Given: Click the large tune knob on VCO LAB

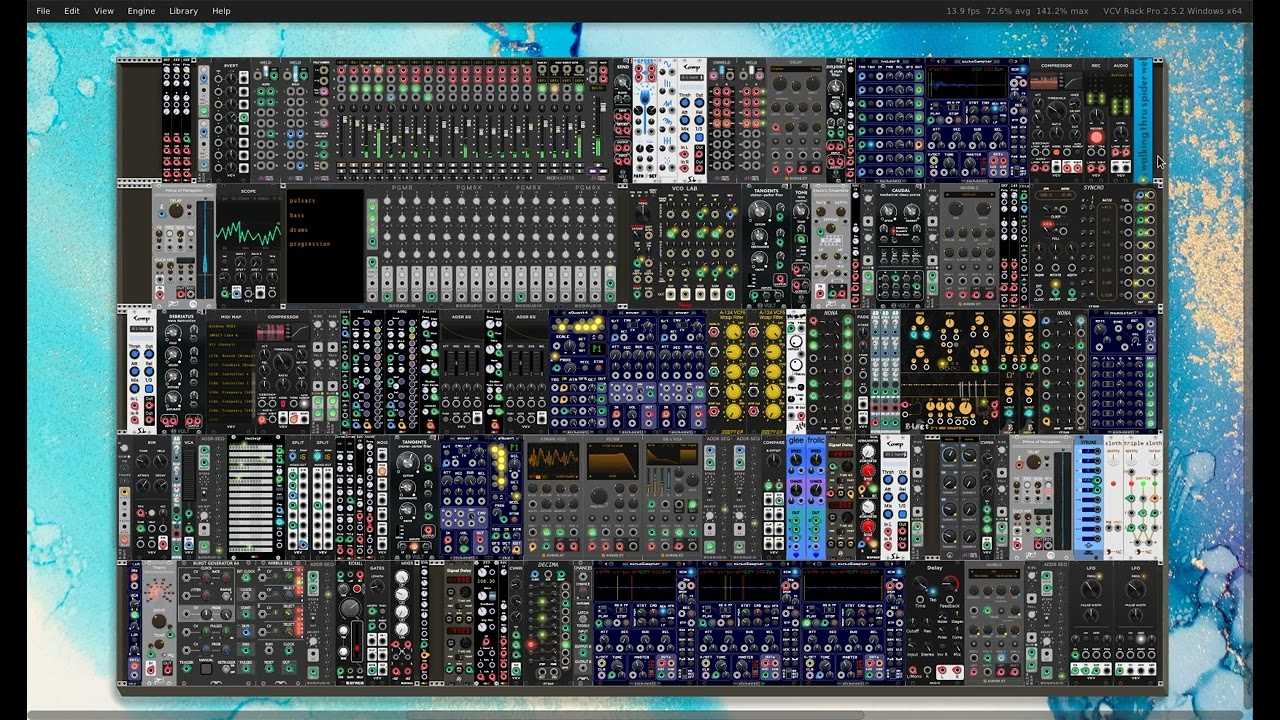Looking at the screenshot, I should (x=641, y=213).
